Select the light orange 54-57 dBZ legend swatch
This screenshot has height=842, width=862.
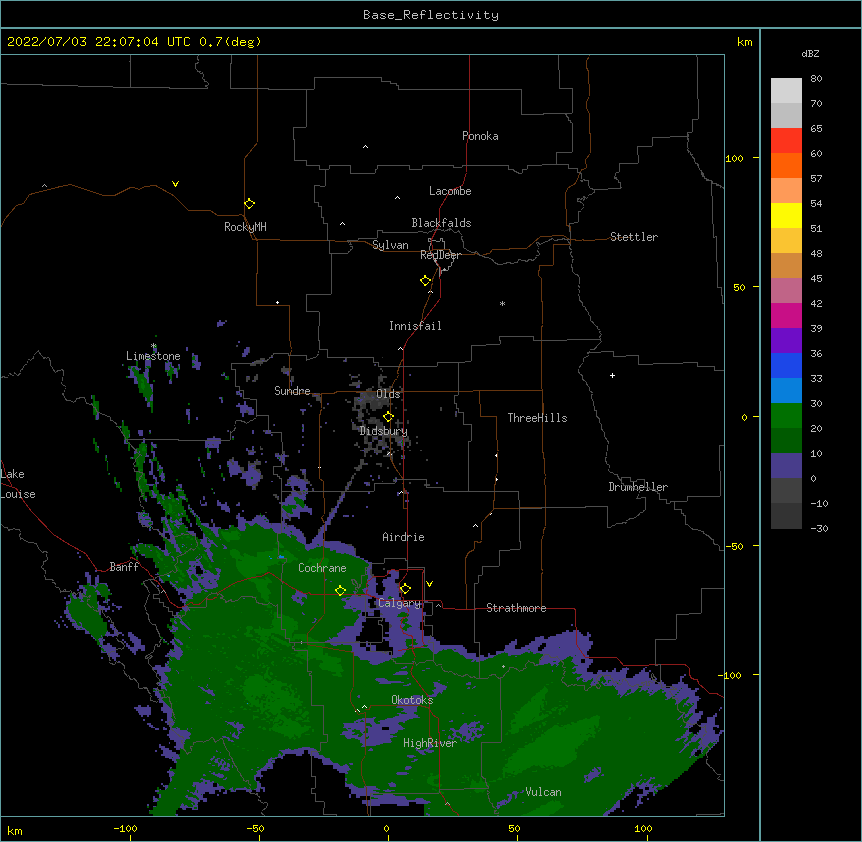click(786, 191)
